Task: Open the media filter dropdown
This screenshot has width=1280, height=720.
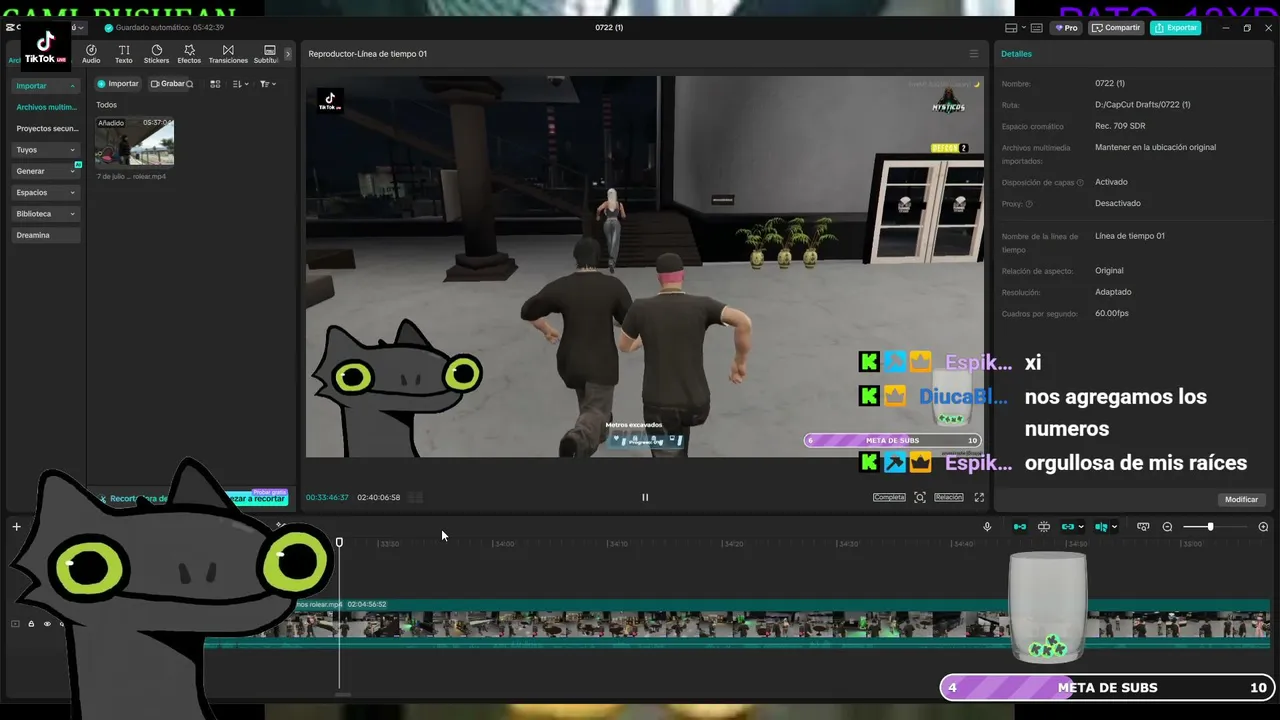Action: pyautogui.click(x=268, y=84)
